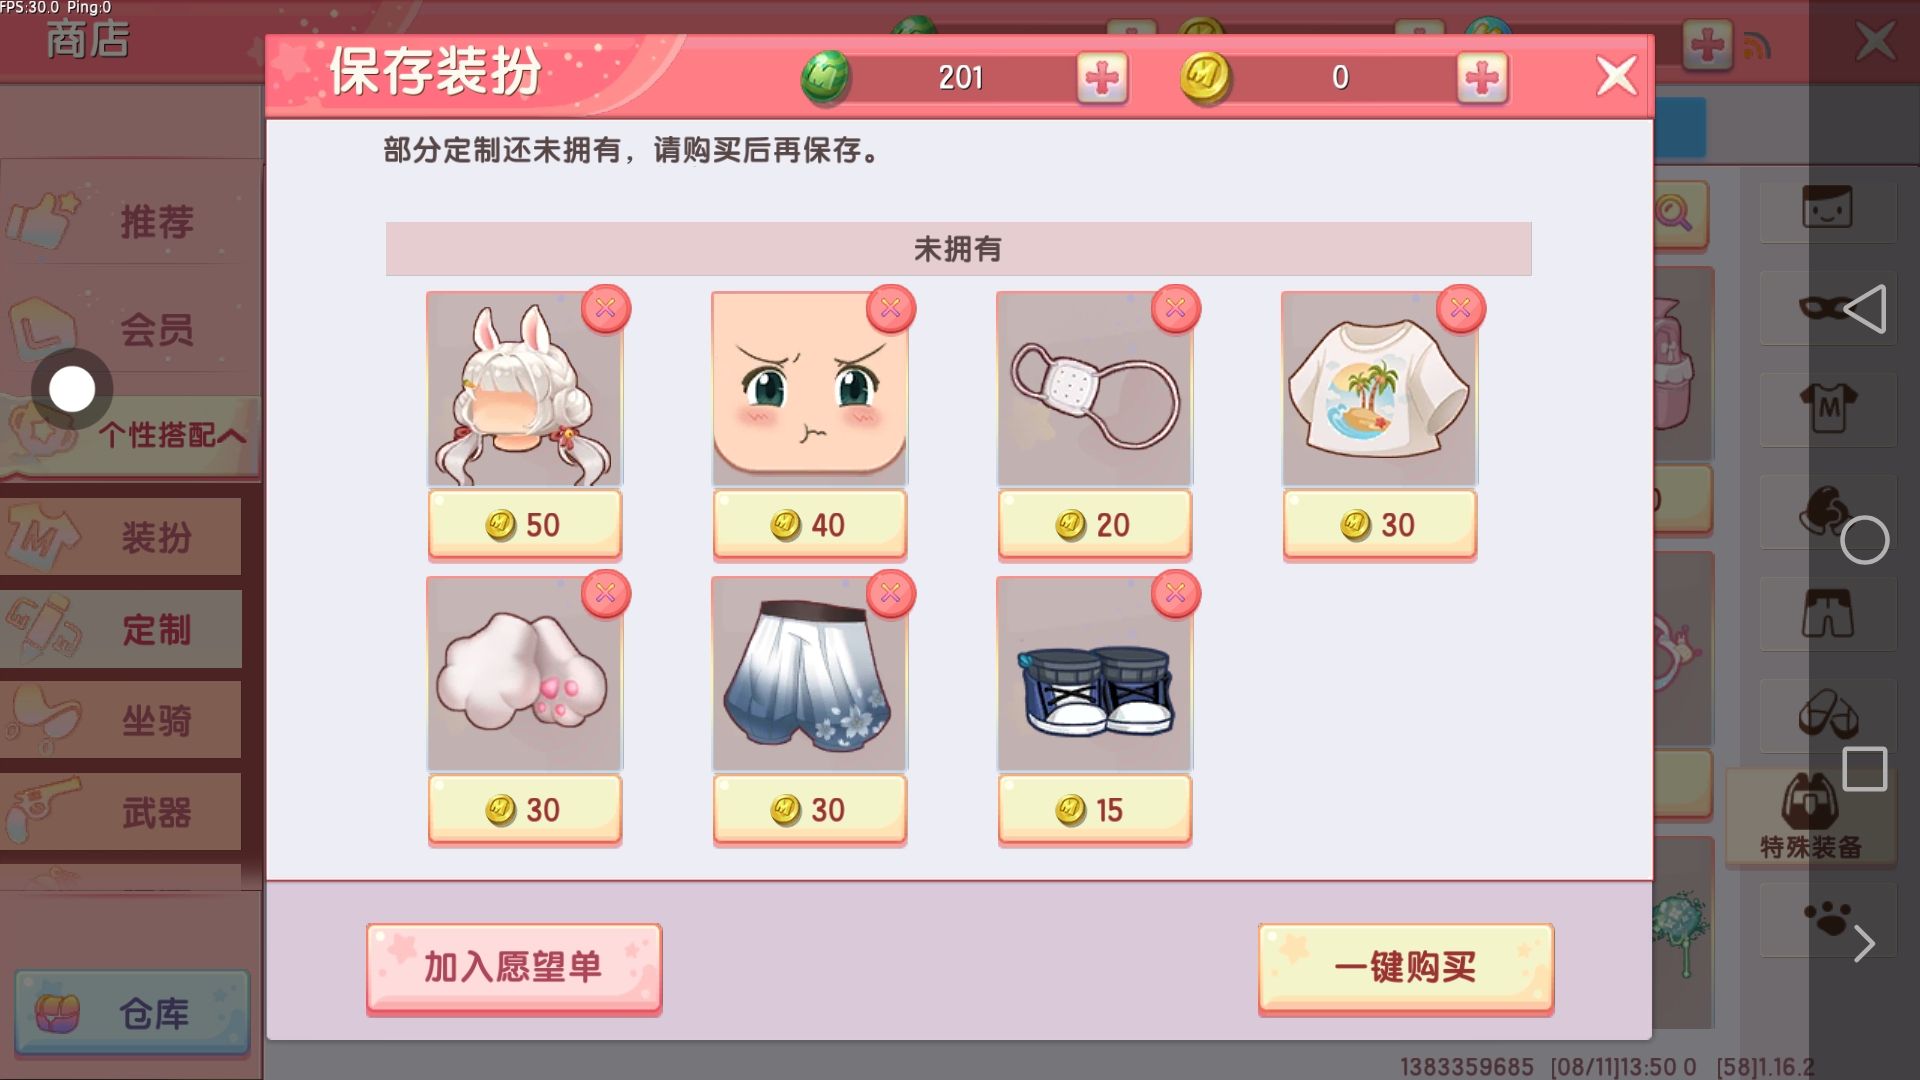The width and height of the screenshot is (1920, 1080).
Task: Buy bunny hair for 50 coins
Action: click(525, 524)
